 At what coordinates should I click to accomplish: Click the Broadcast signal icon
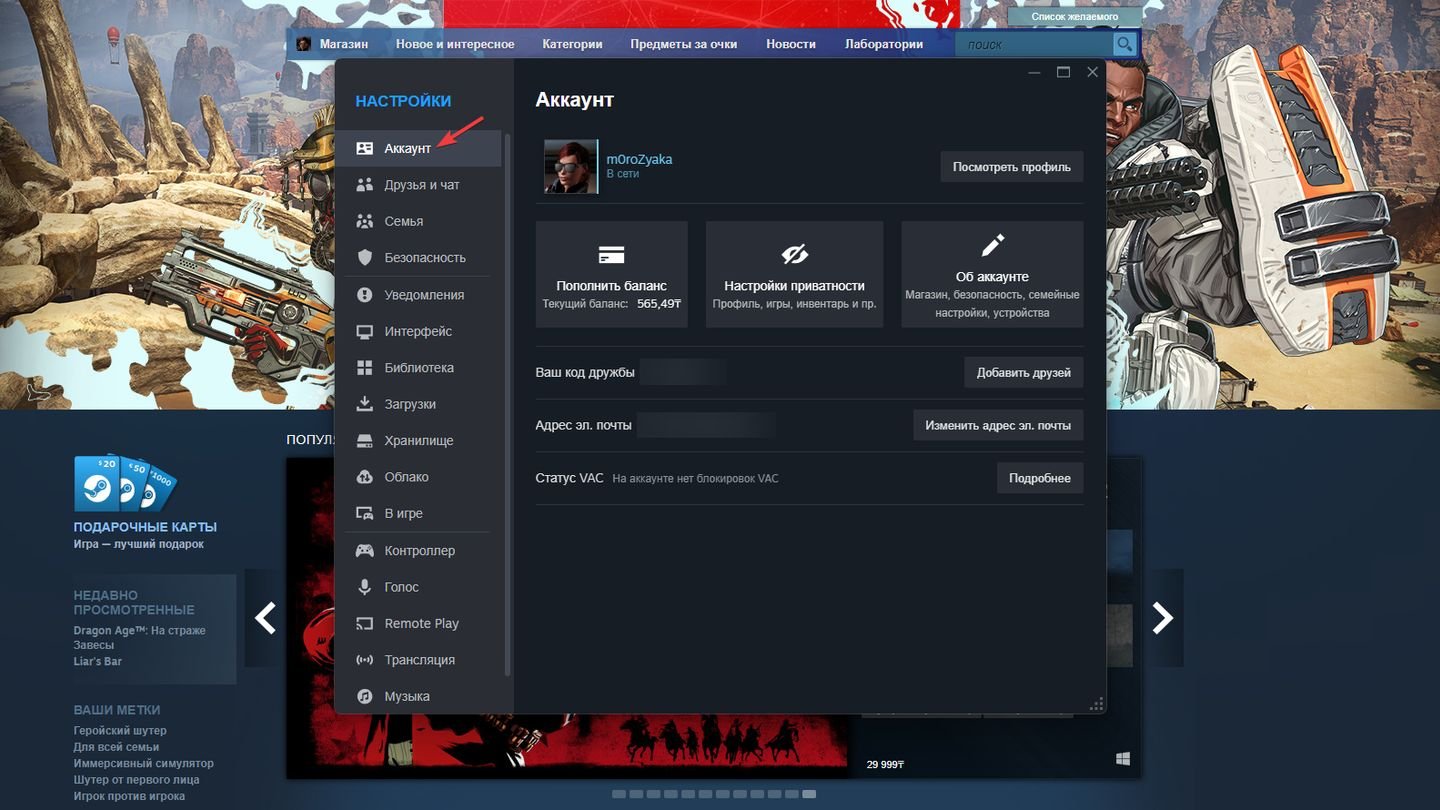[x=365, y=660]
